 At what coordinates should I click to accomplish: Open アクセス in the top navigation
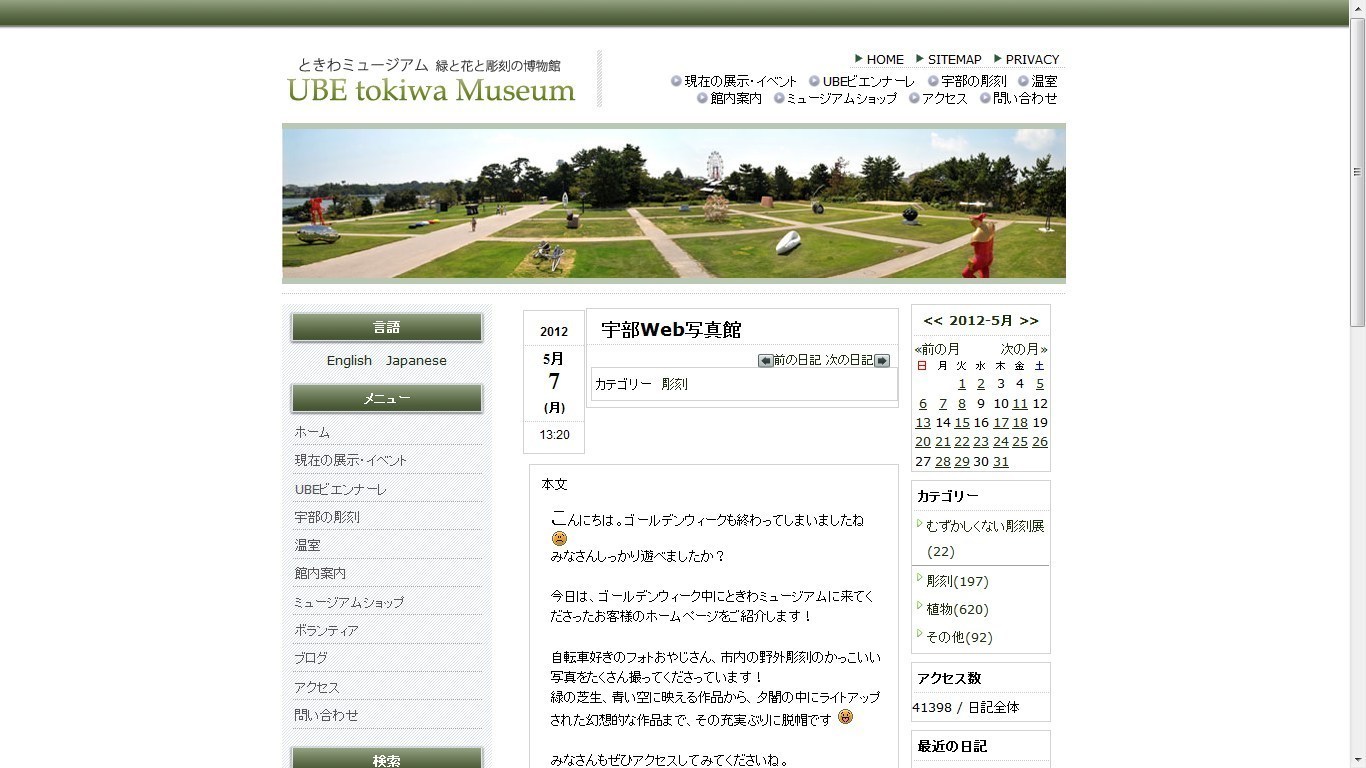pos(945,99)
